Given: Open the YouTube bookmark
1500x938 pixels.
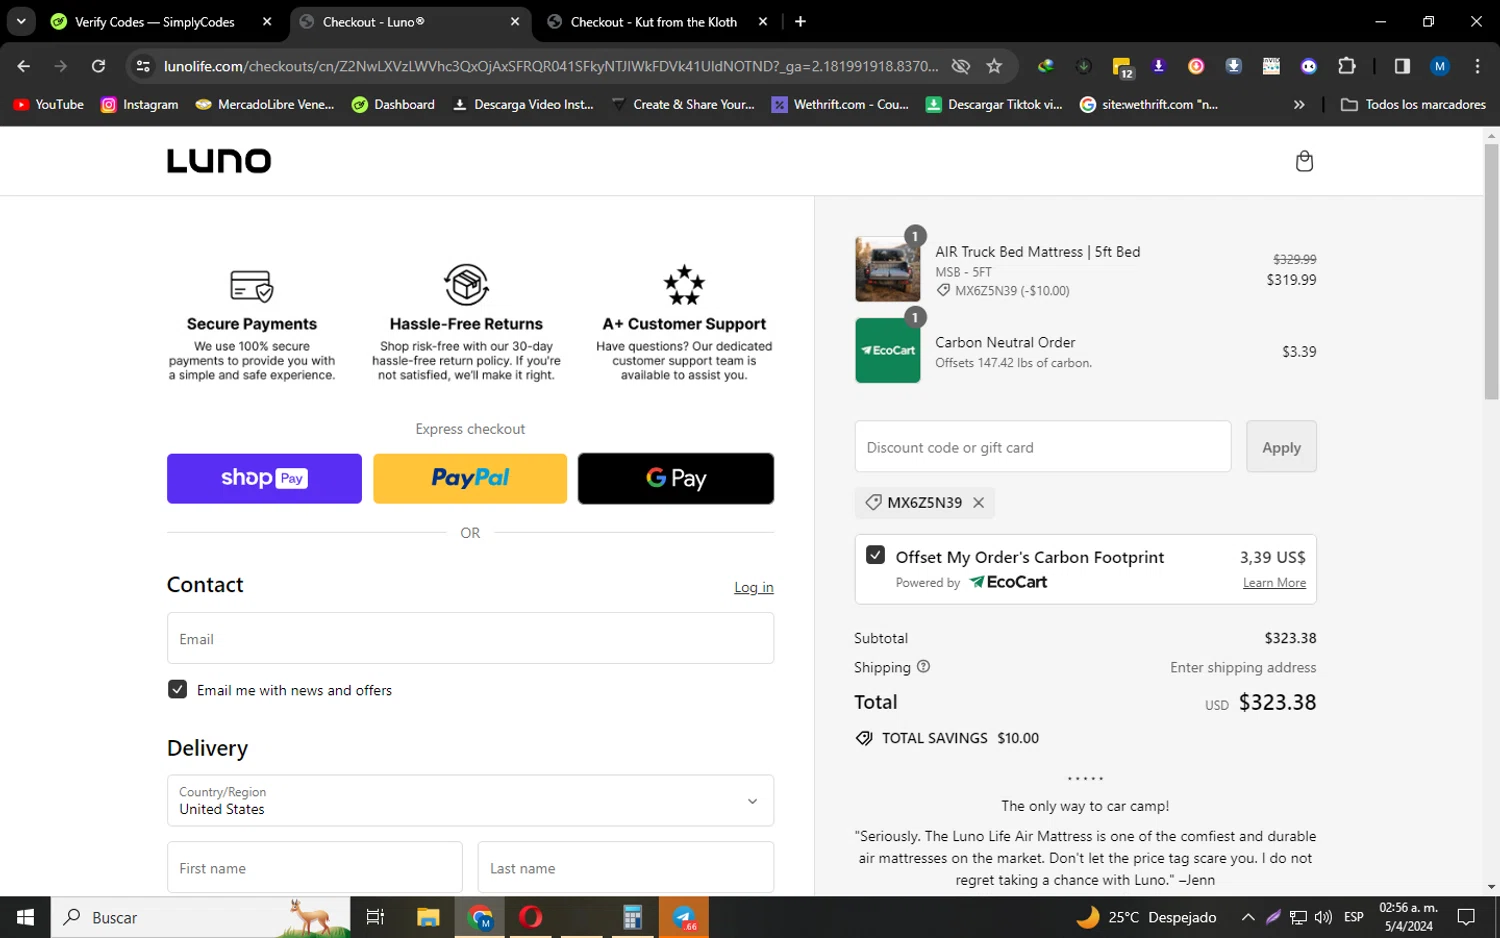Looking at the screenshot, I should [48, 104].
